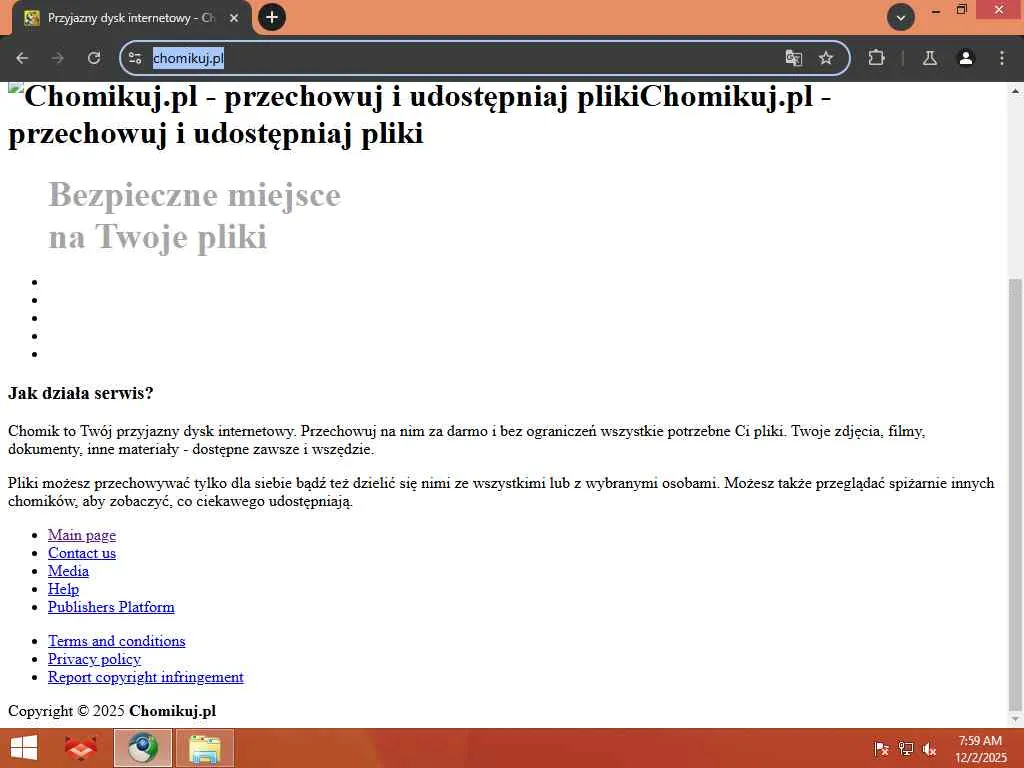Click the 'Jak działa serwis?' heading
The width and height of the screenshot is (1024, 768).
[80, 393]
